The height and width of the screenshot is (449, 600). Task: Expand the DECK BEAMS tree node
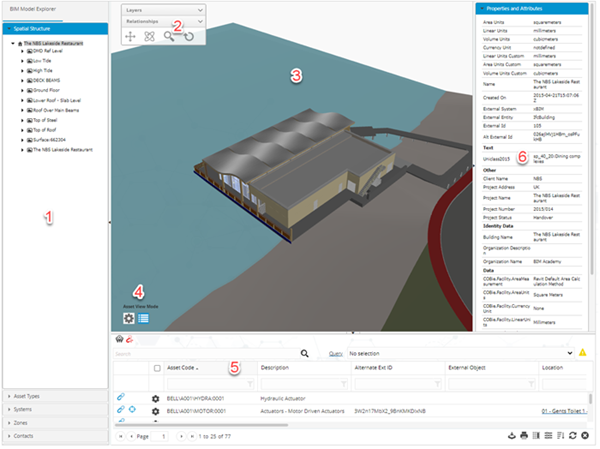(x=23, y=82)
